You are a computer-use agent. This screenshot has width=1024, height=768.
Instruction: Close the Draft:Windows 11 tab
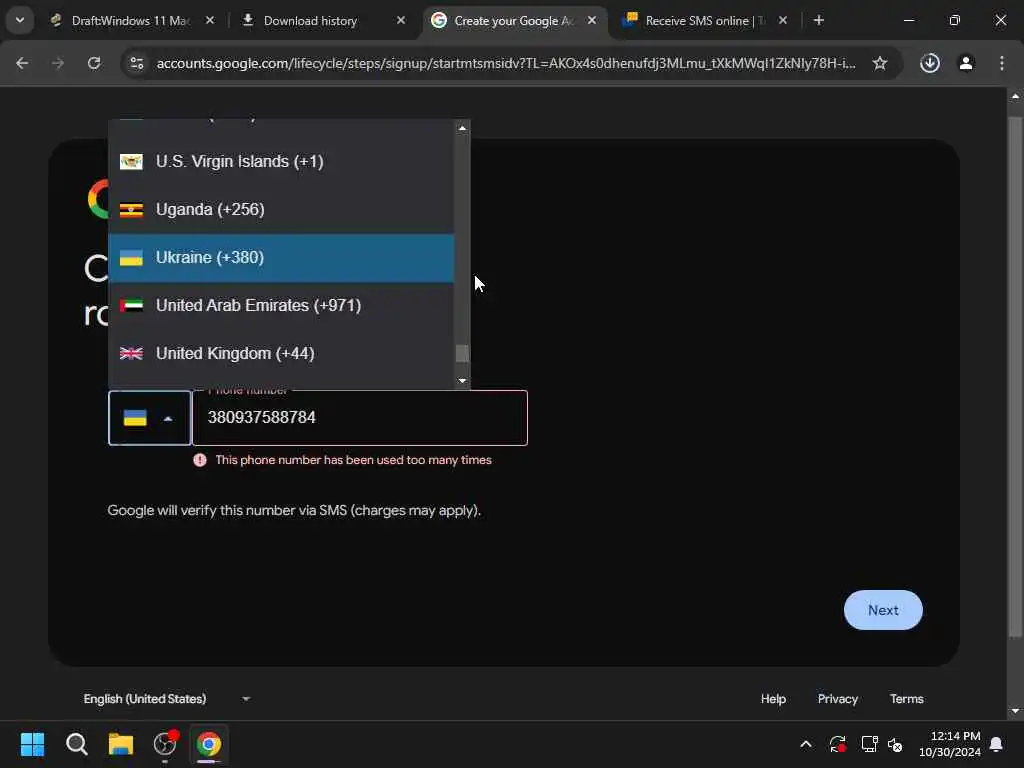pyautogui.click(x=210, y=21)
